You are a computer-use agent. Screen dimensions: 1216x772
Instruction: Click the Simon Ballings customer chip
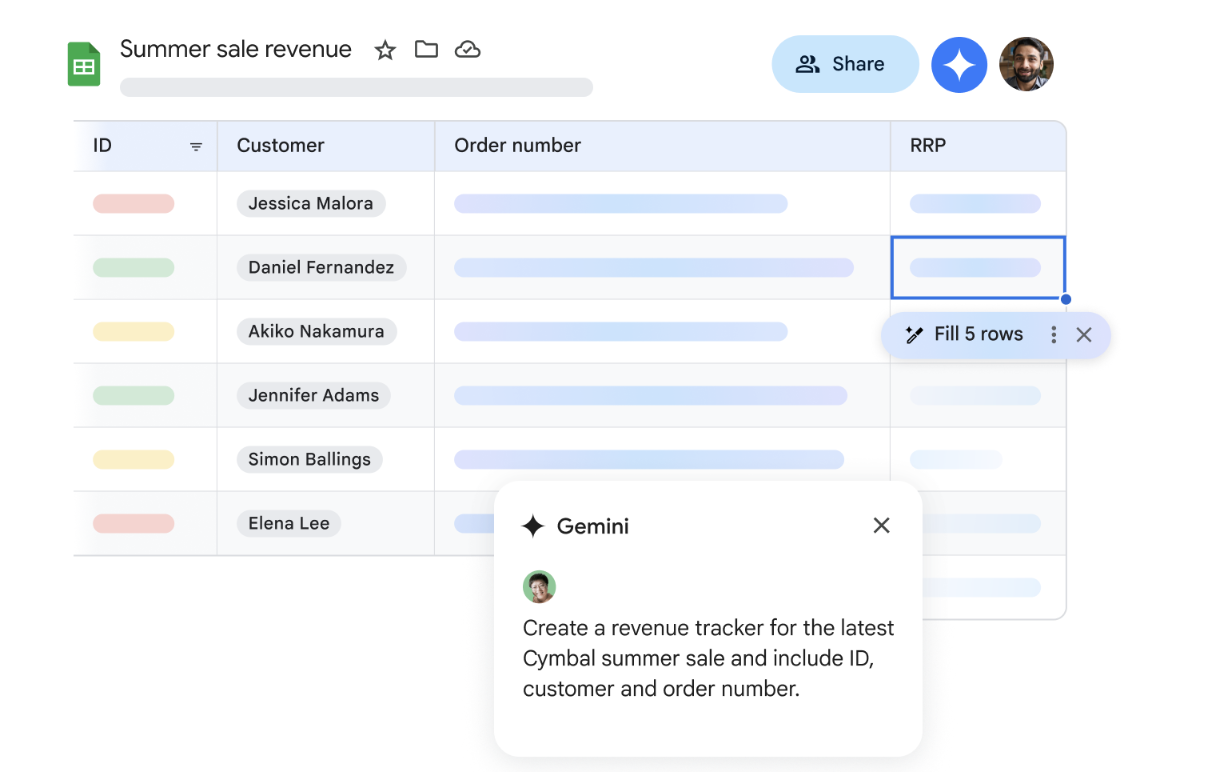pos(309,460)
